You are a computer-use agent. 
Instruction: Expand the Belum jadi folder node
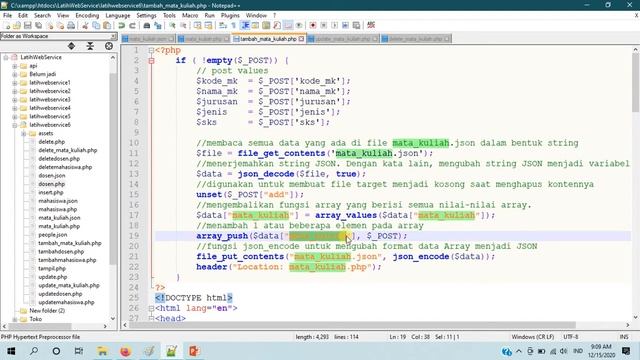[15, 74]
